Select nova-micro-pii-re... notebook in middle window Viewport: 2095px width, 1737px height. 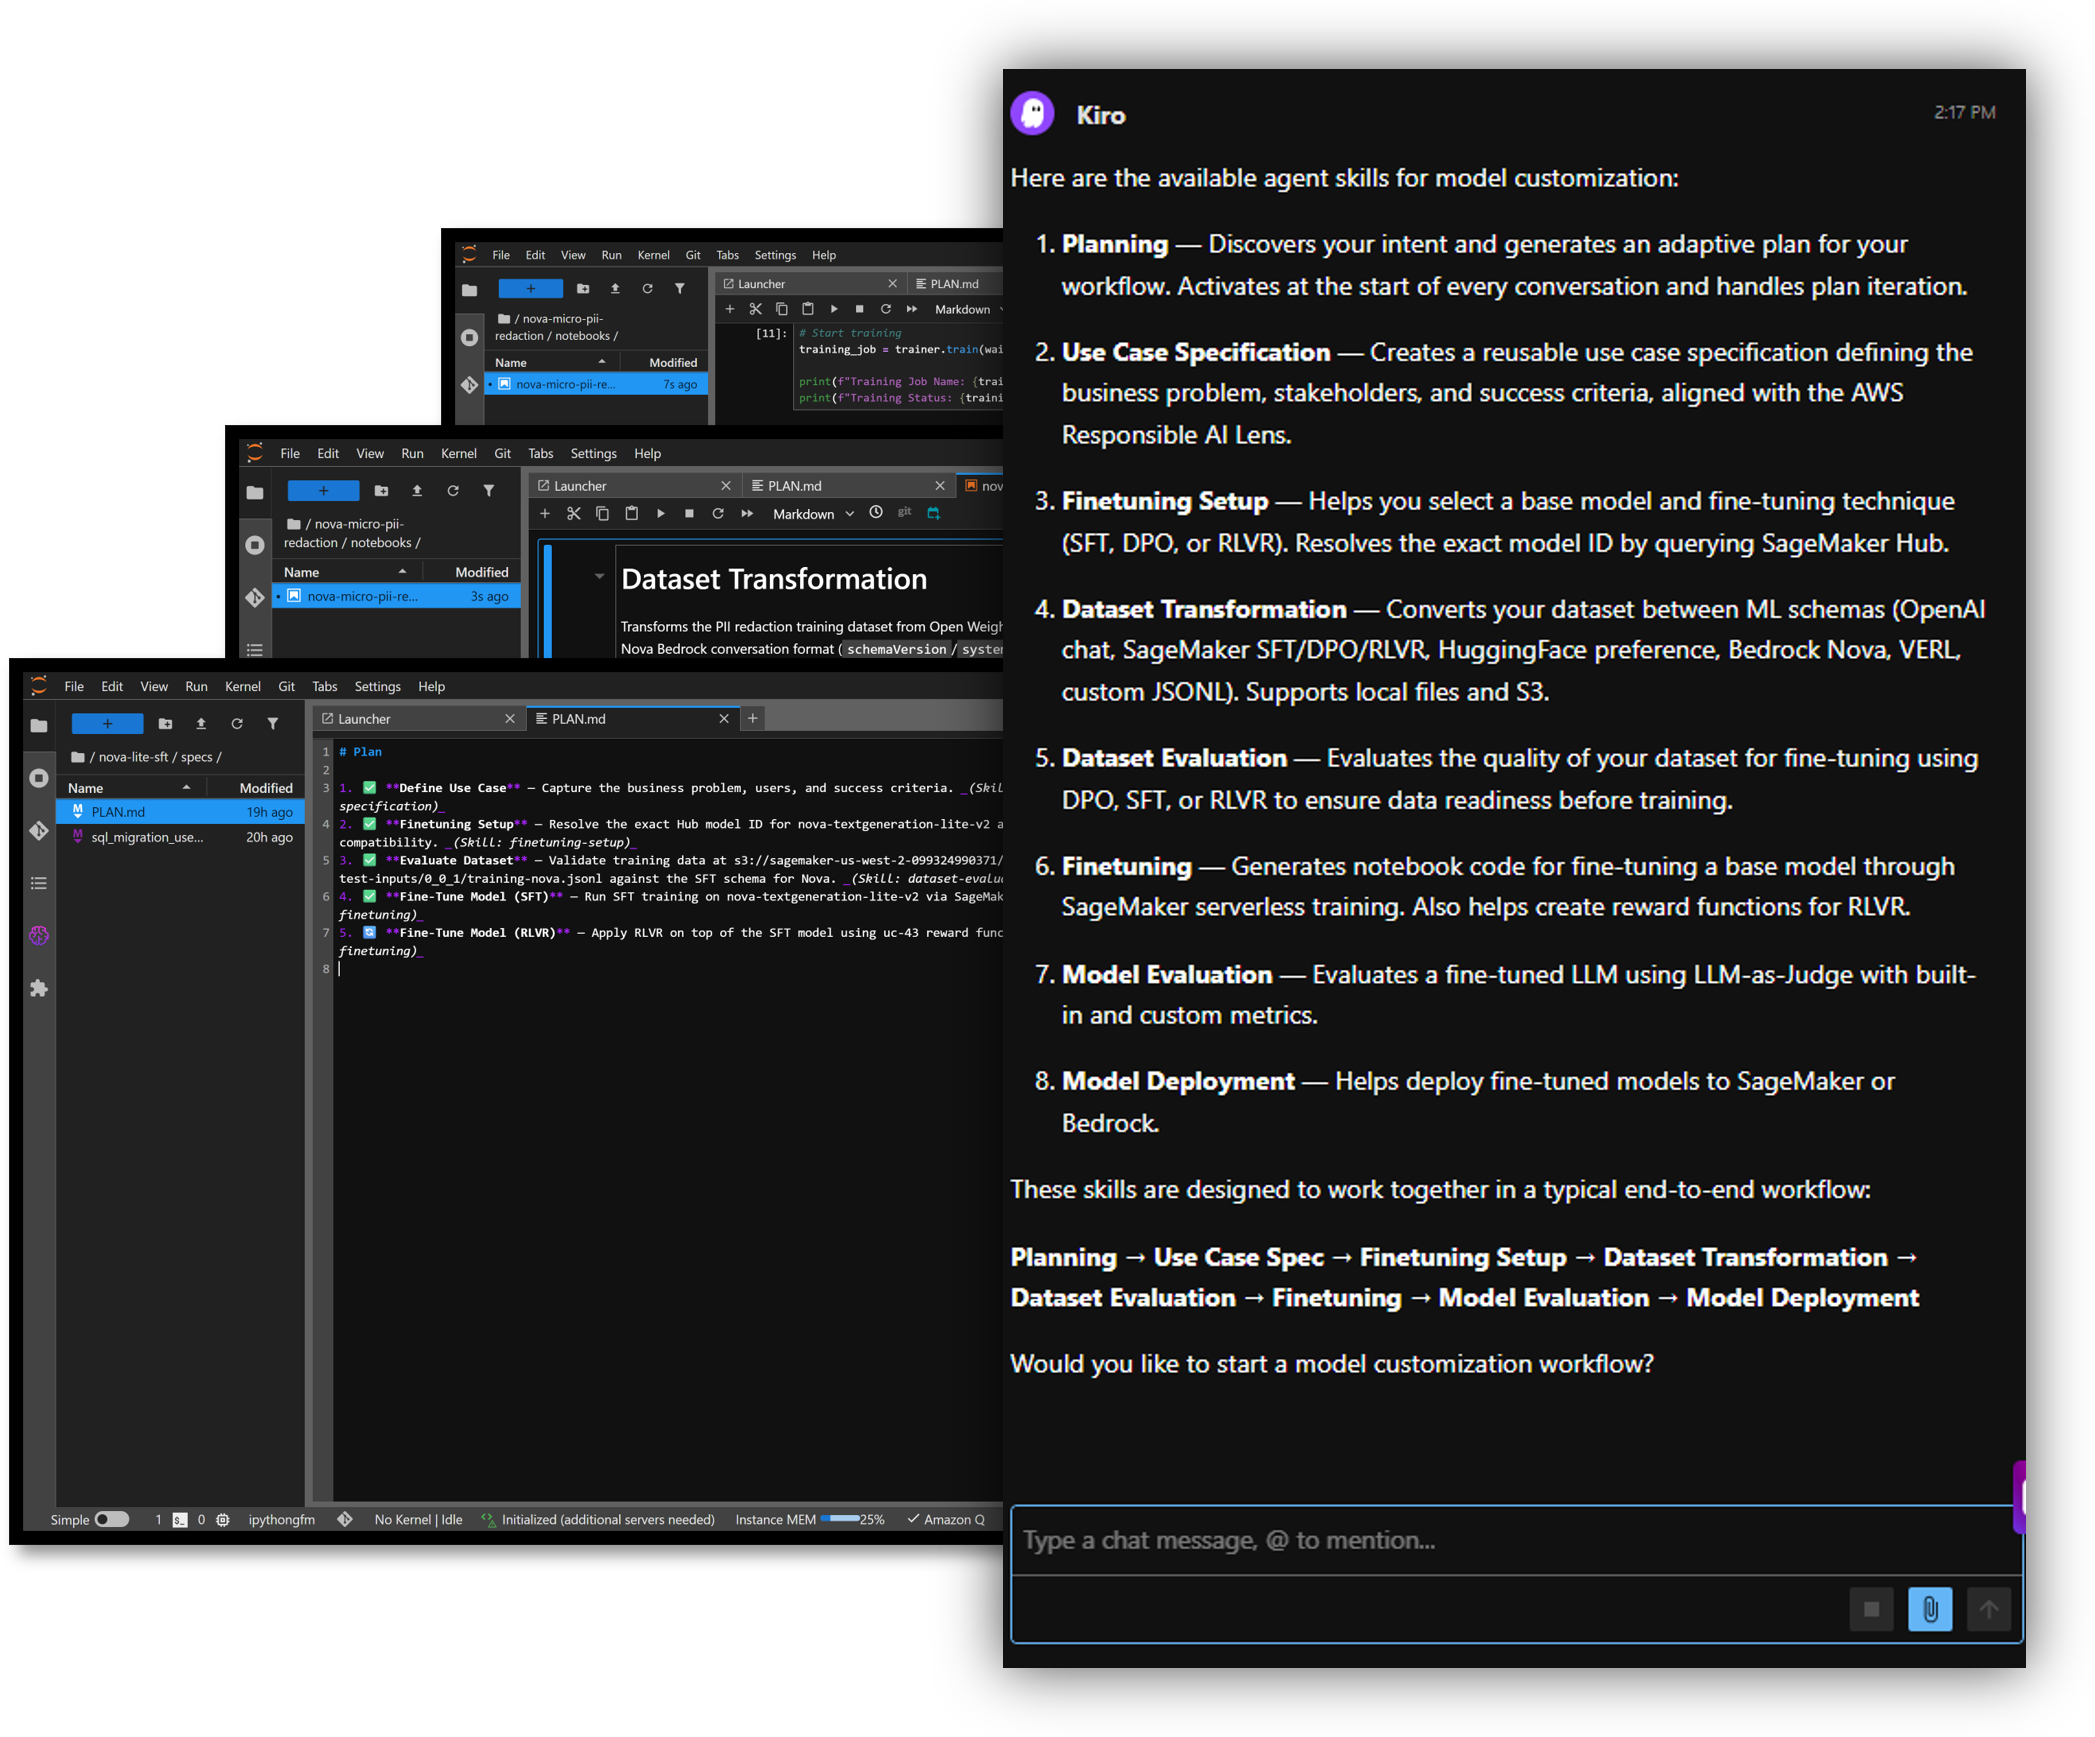[396, 596]
